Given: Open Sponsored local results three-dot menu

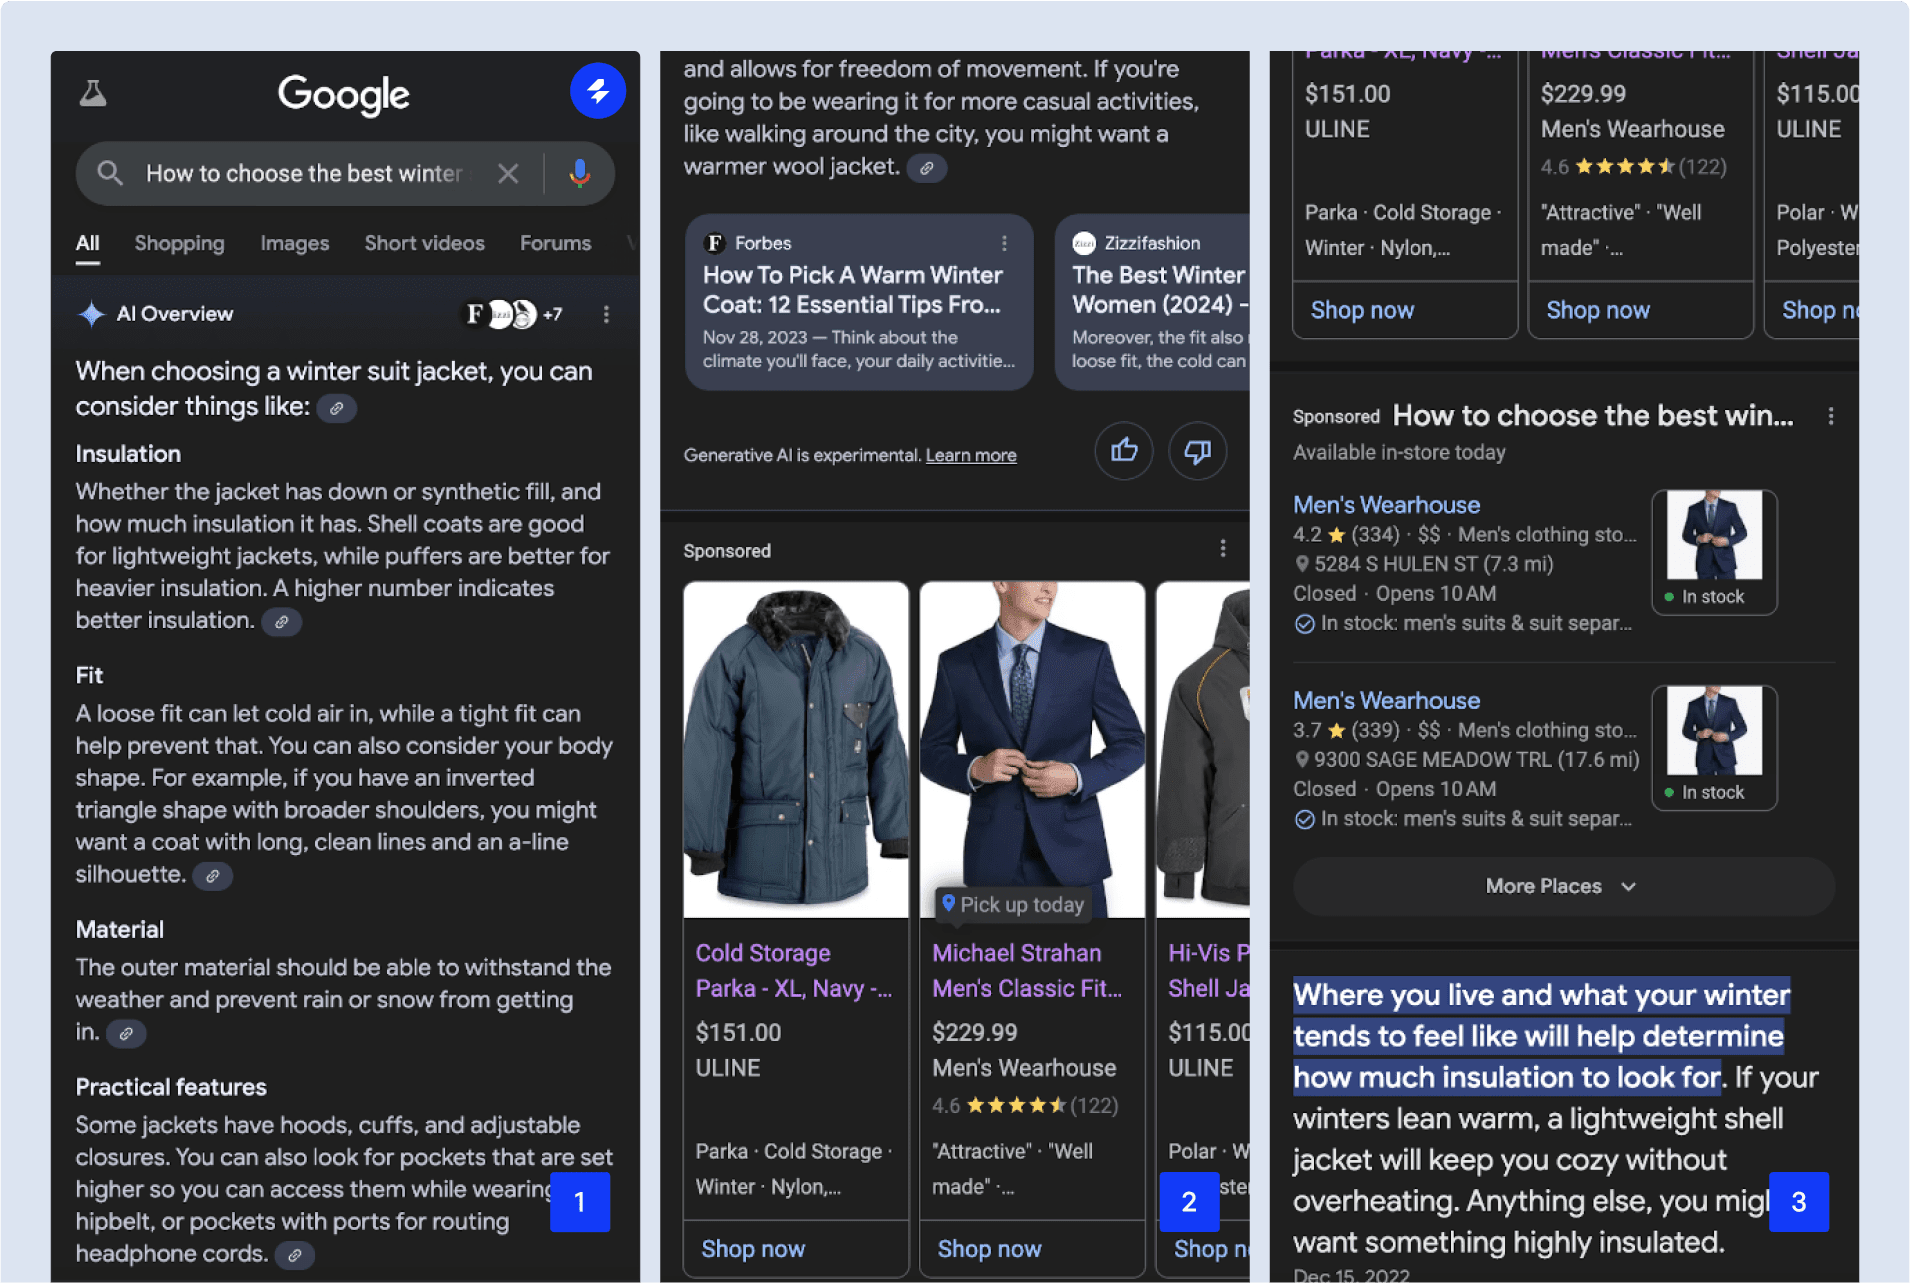Looking at the screenshot, I should click(1830, 416).
